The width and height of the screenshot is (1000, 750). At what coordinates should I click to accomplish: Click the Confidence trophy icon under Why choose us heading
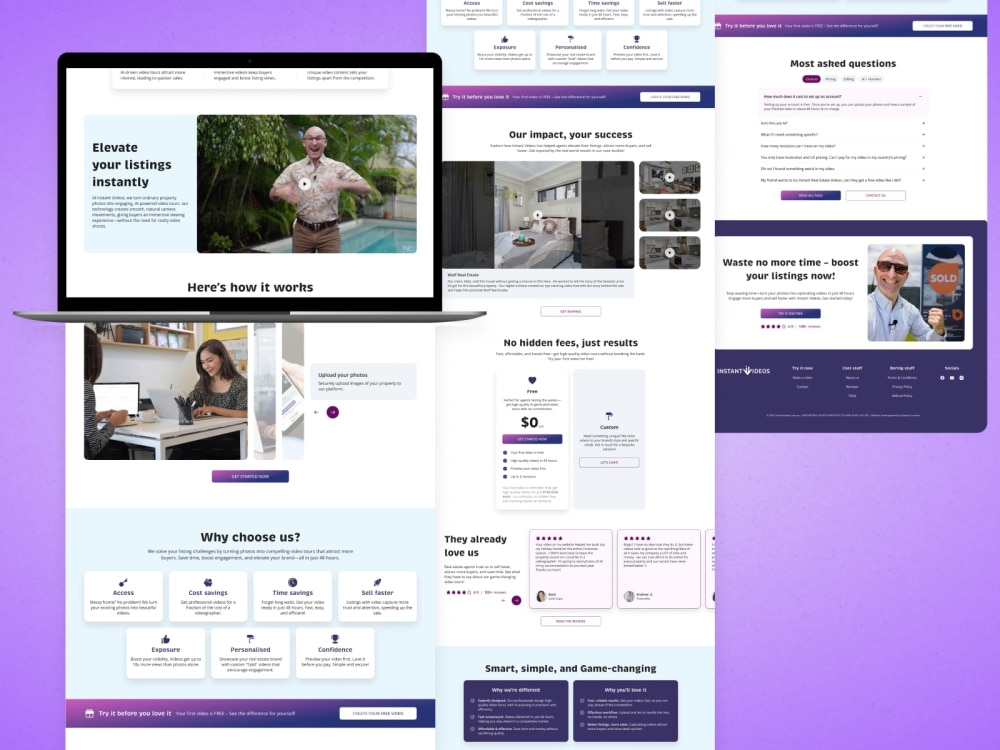[x=335, y=639]
